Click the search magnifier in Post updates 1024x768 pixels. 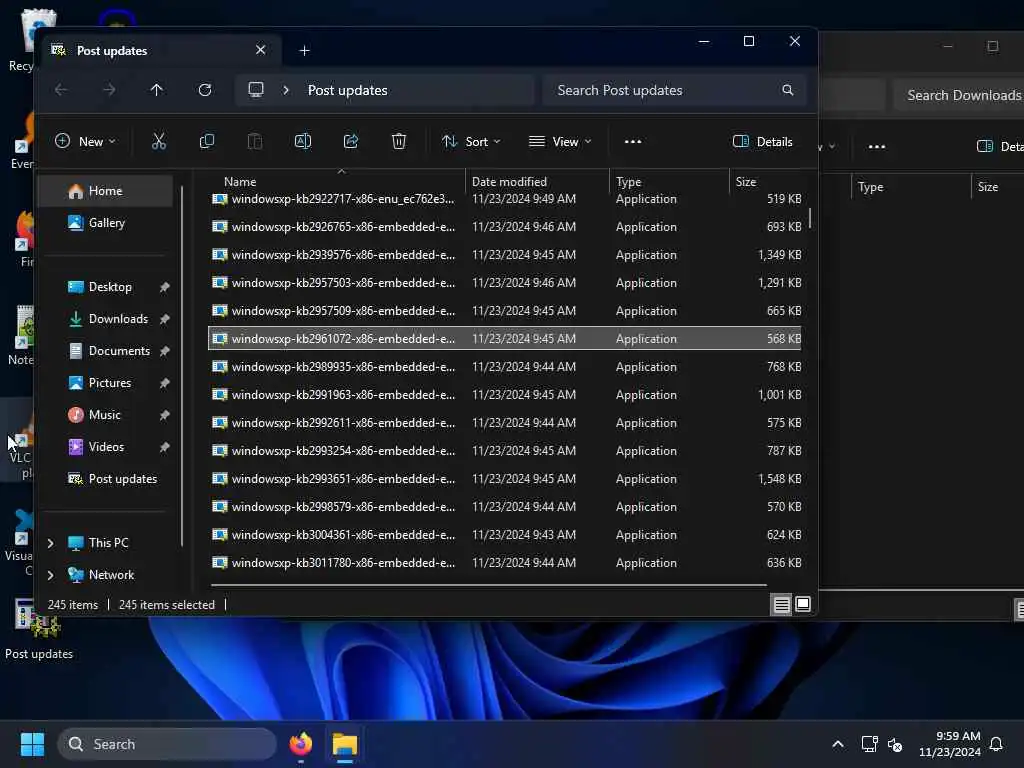788,90
